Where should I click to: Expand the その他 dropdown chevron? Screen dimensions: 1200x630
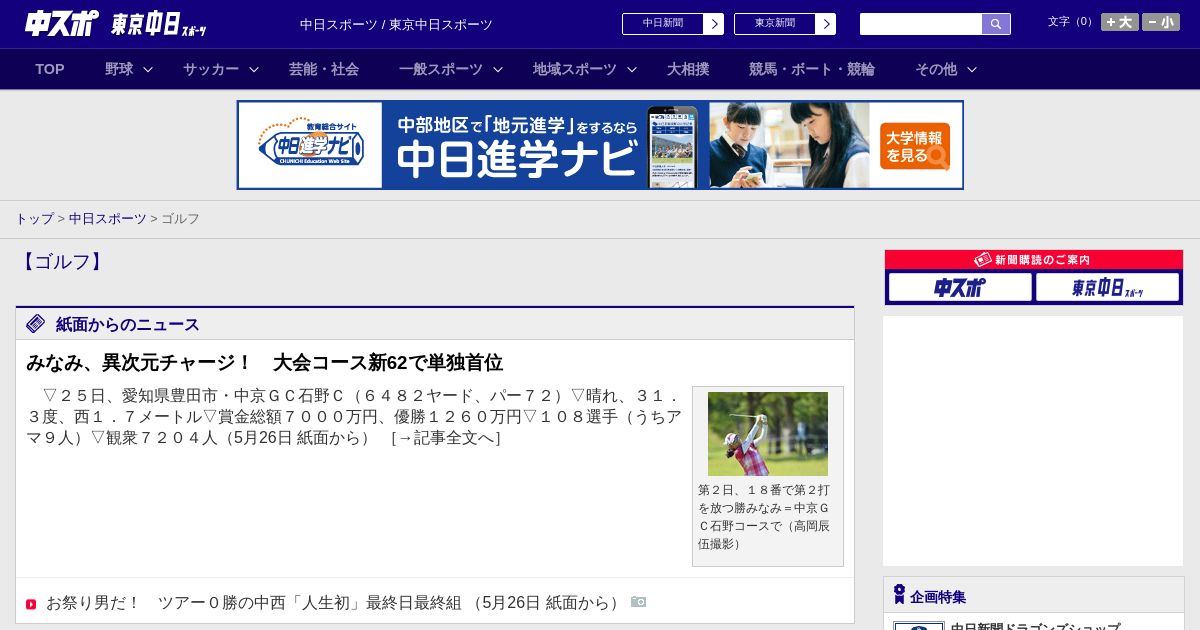(972, 69)
